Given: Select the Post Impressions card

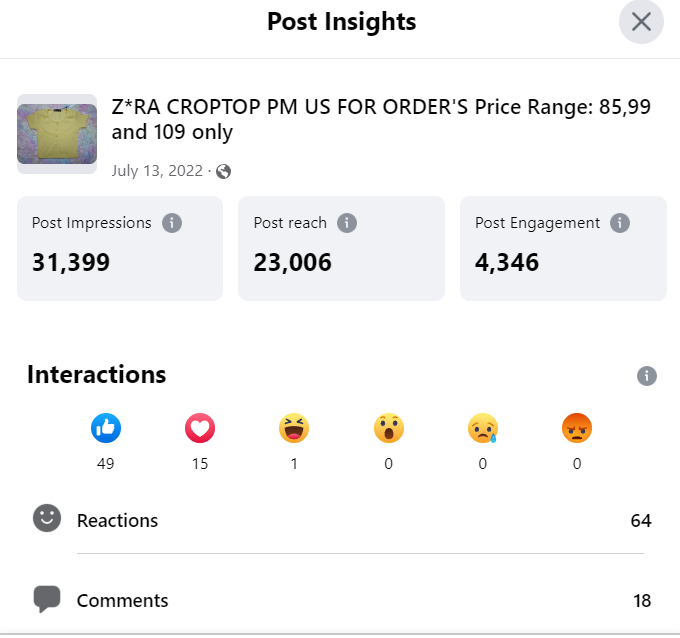Looking at the screenshot, I should click(x=120, y=247).
